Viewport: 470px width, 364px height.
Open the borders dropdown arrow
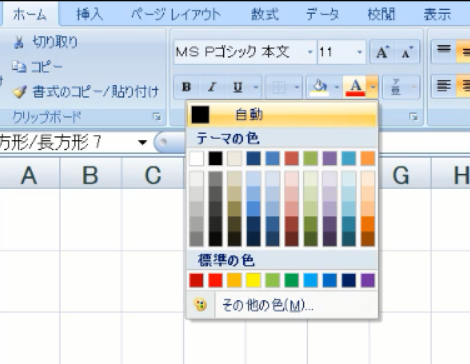(x=297, y=87)
